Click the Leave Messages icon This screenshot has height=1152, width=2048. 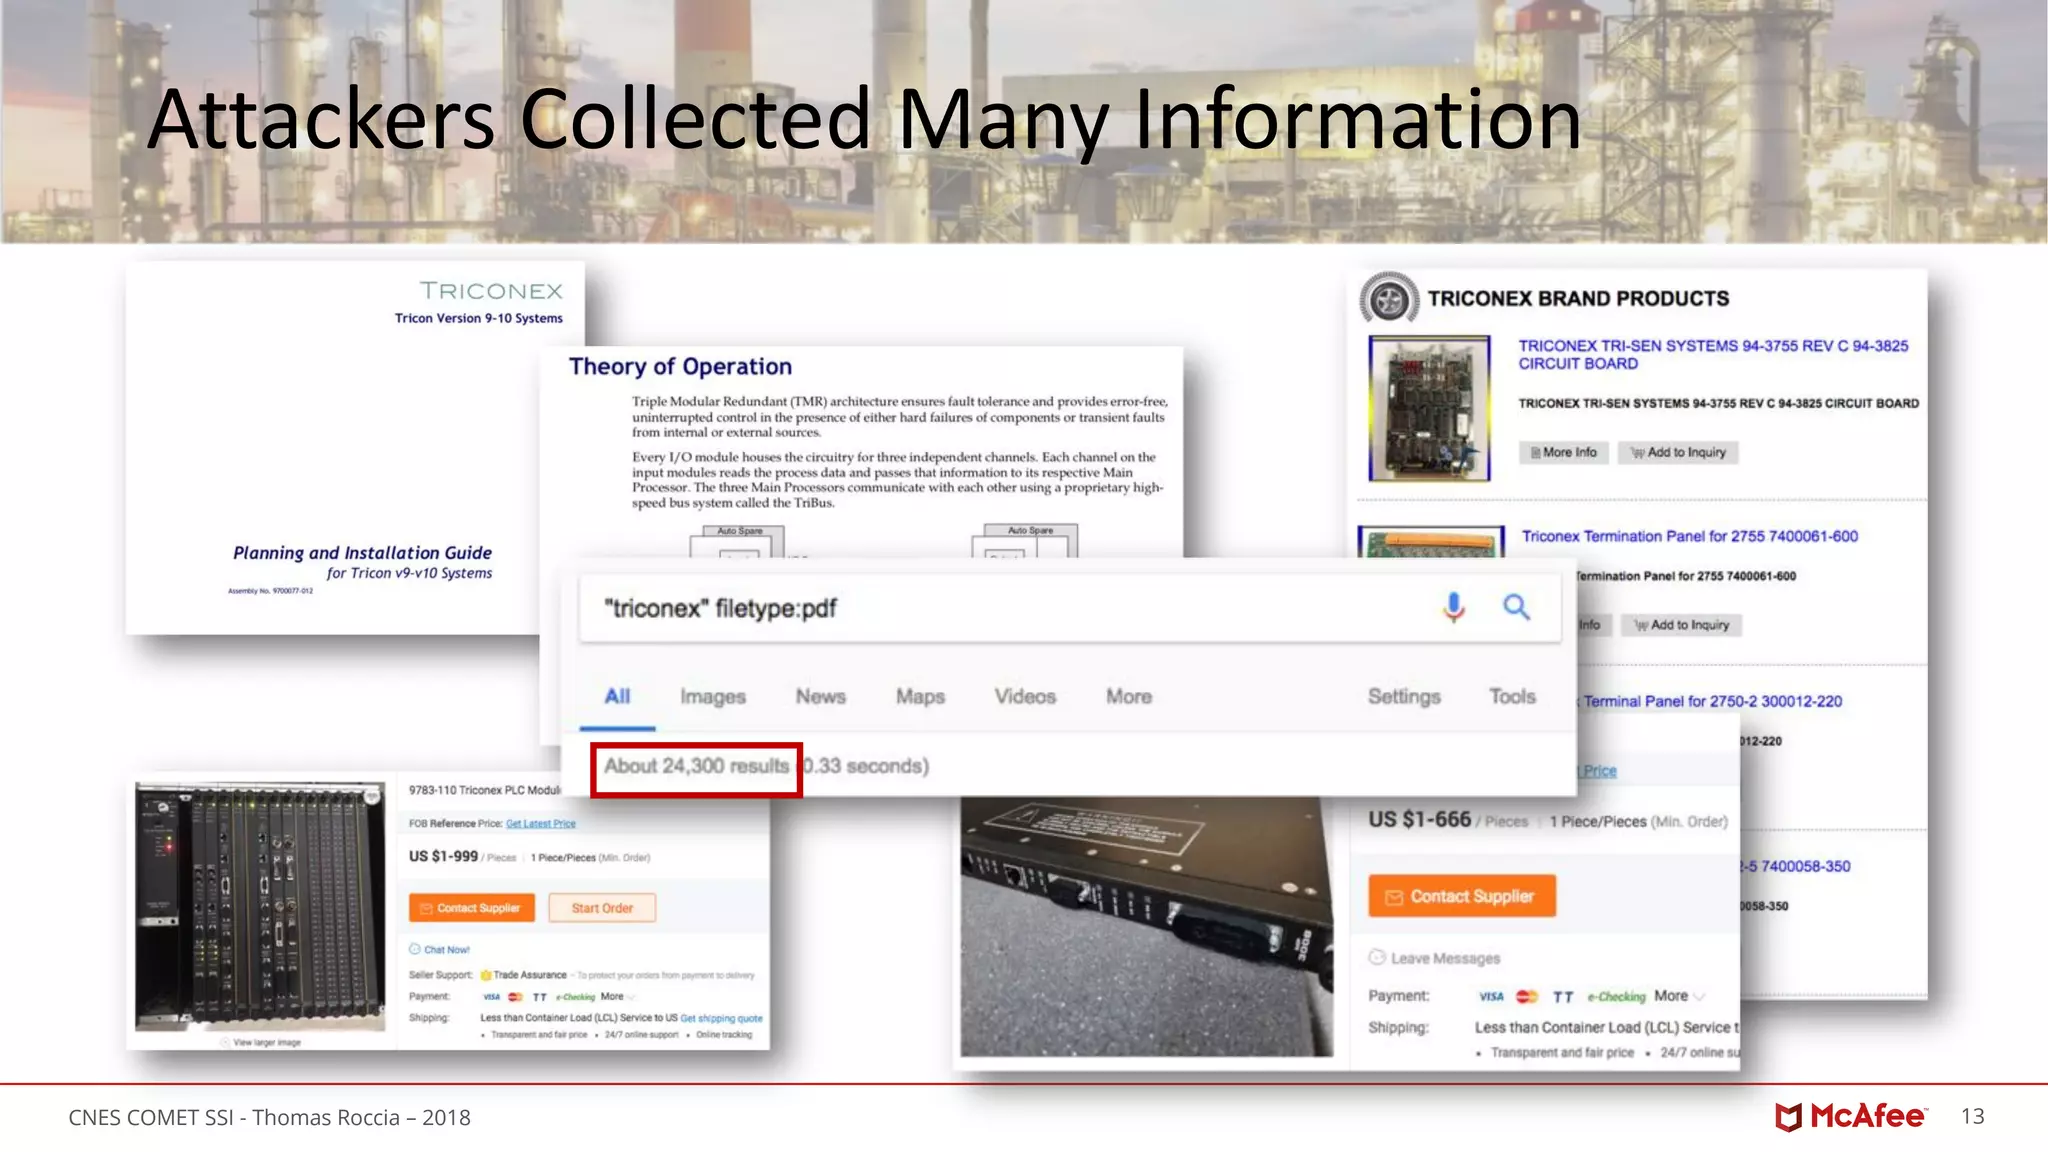point(1377,958)
